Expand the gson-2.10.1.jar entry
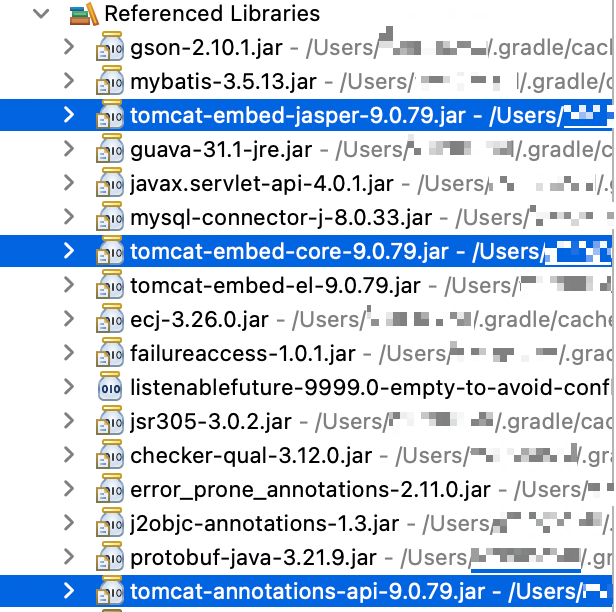This screenshot has width=616, height=612. (69, 47)
